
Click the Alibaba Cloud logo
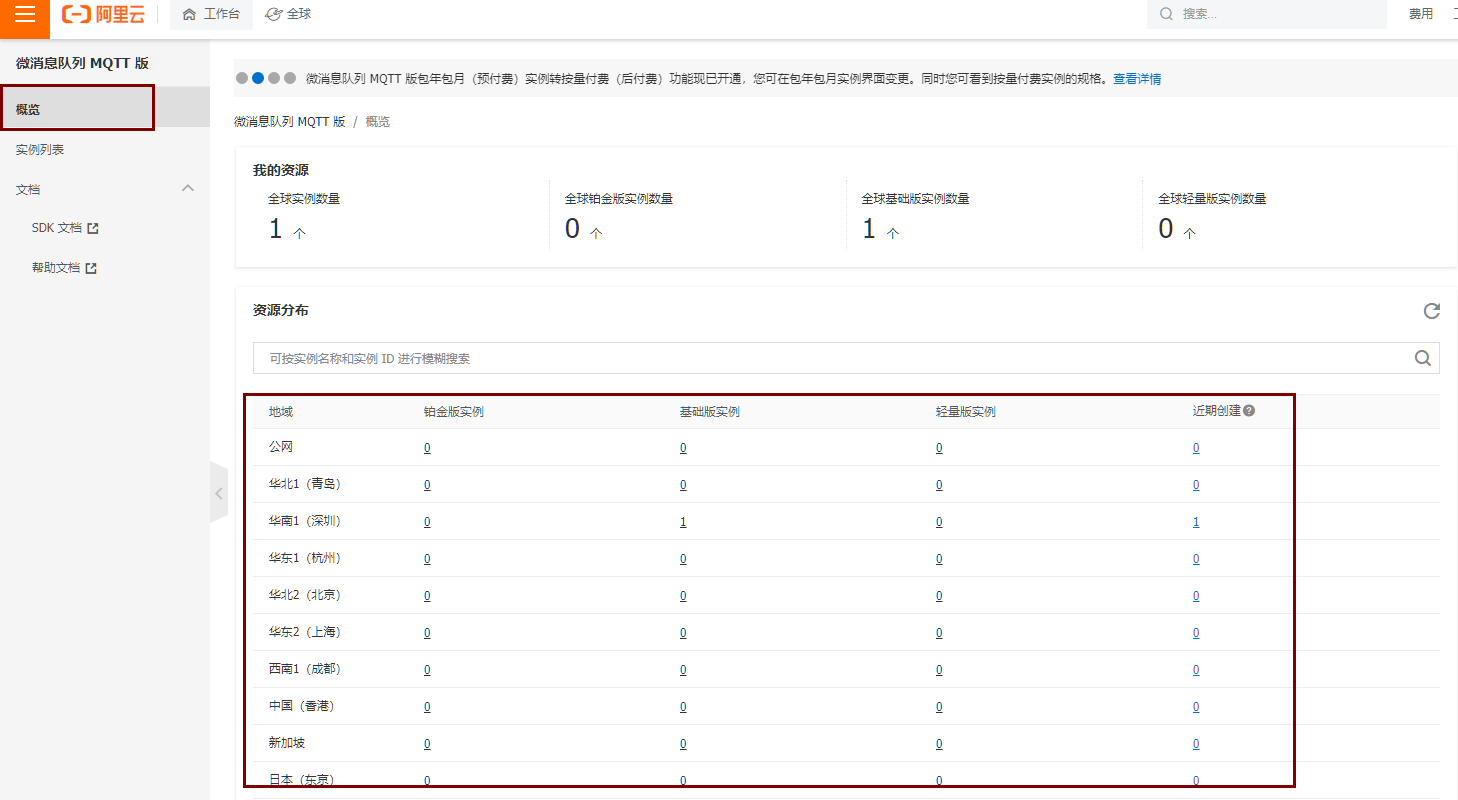click(103, 15)
